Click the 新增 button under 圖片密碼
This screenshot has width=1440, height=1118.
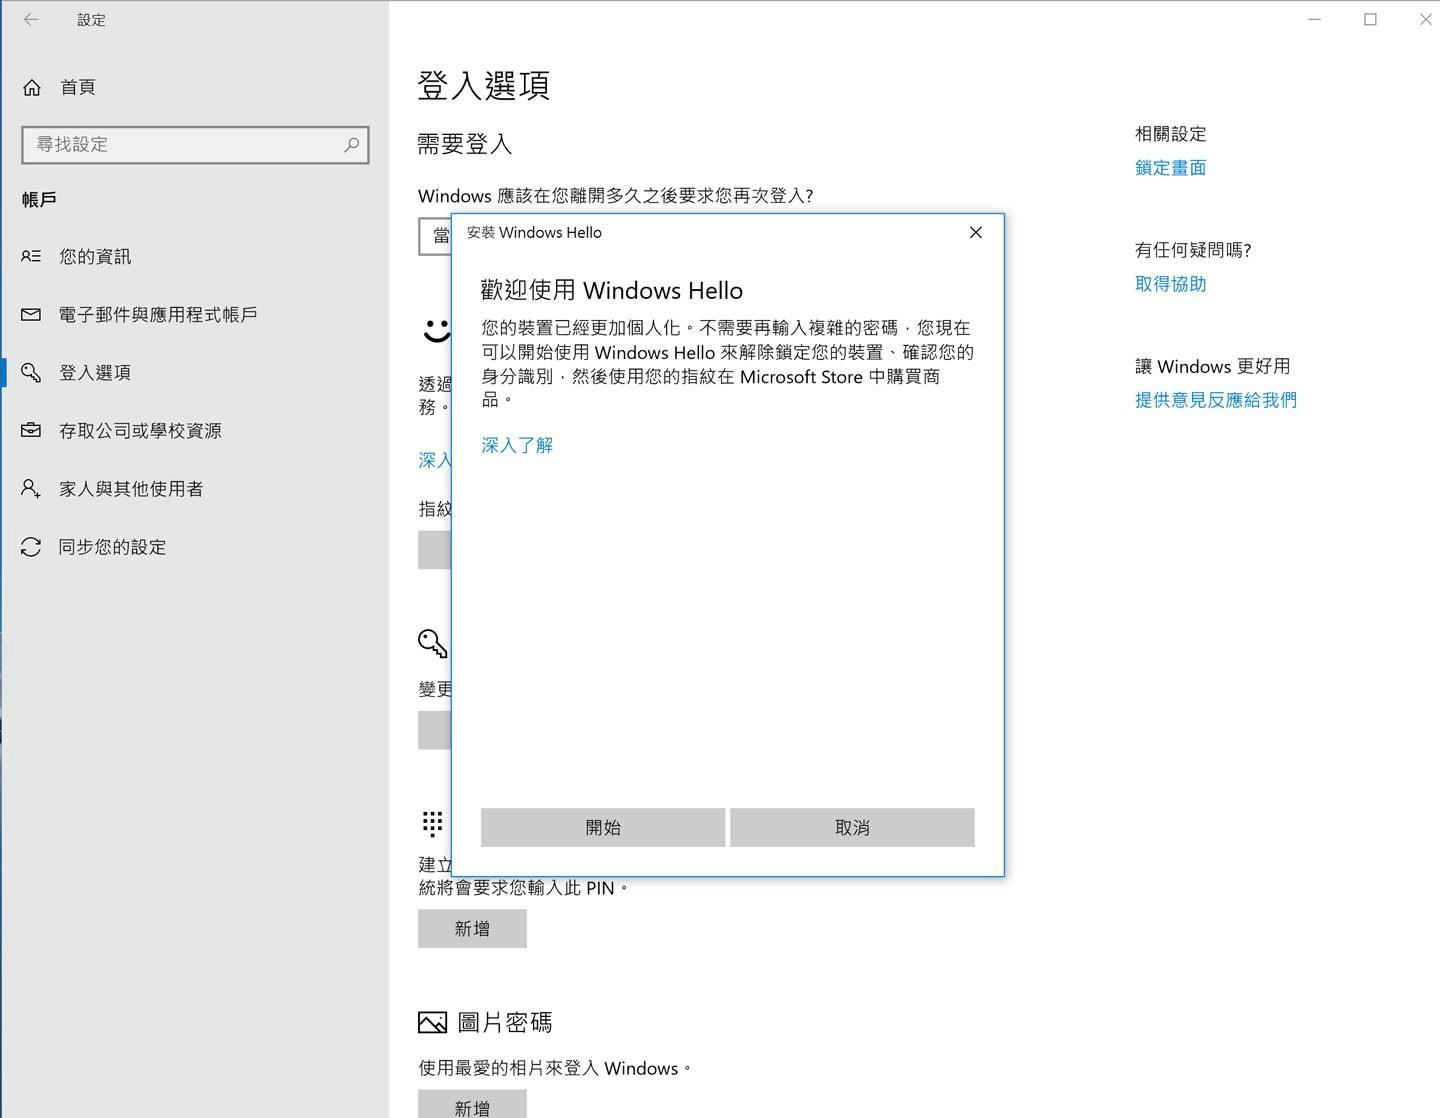point(472,1104)
